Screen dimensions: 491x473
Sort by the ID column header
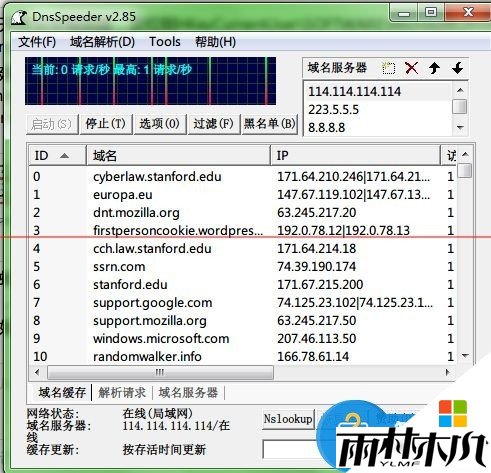[57, 155]
